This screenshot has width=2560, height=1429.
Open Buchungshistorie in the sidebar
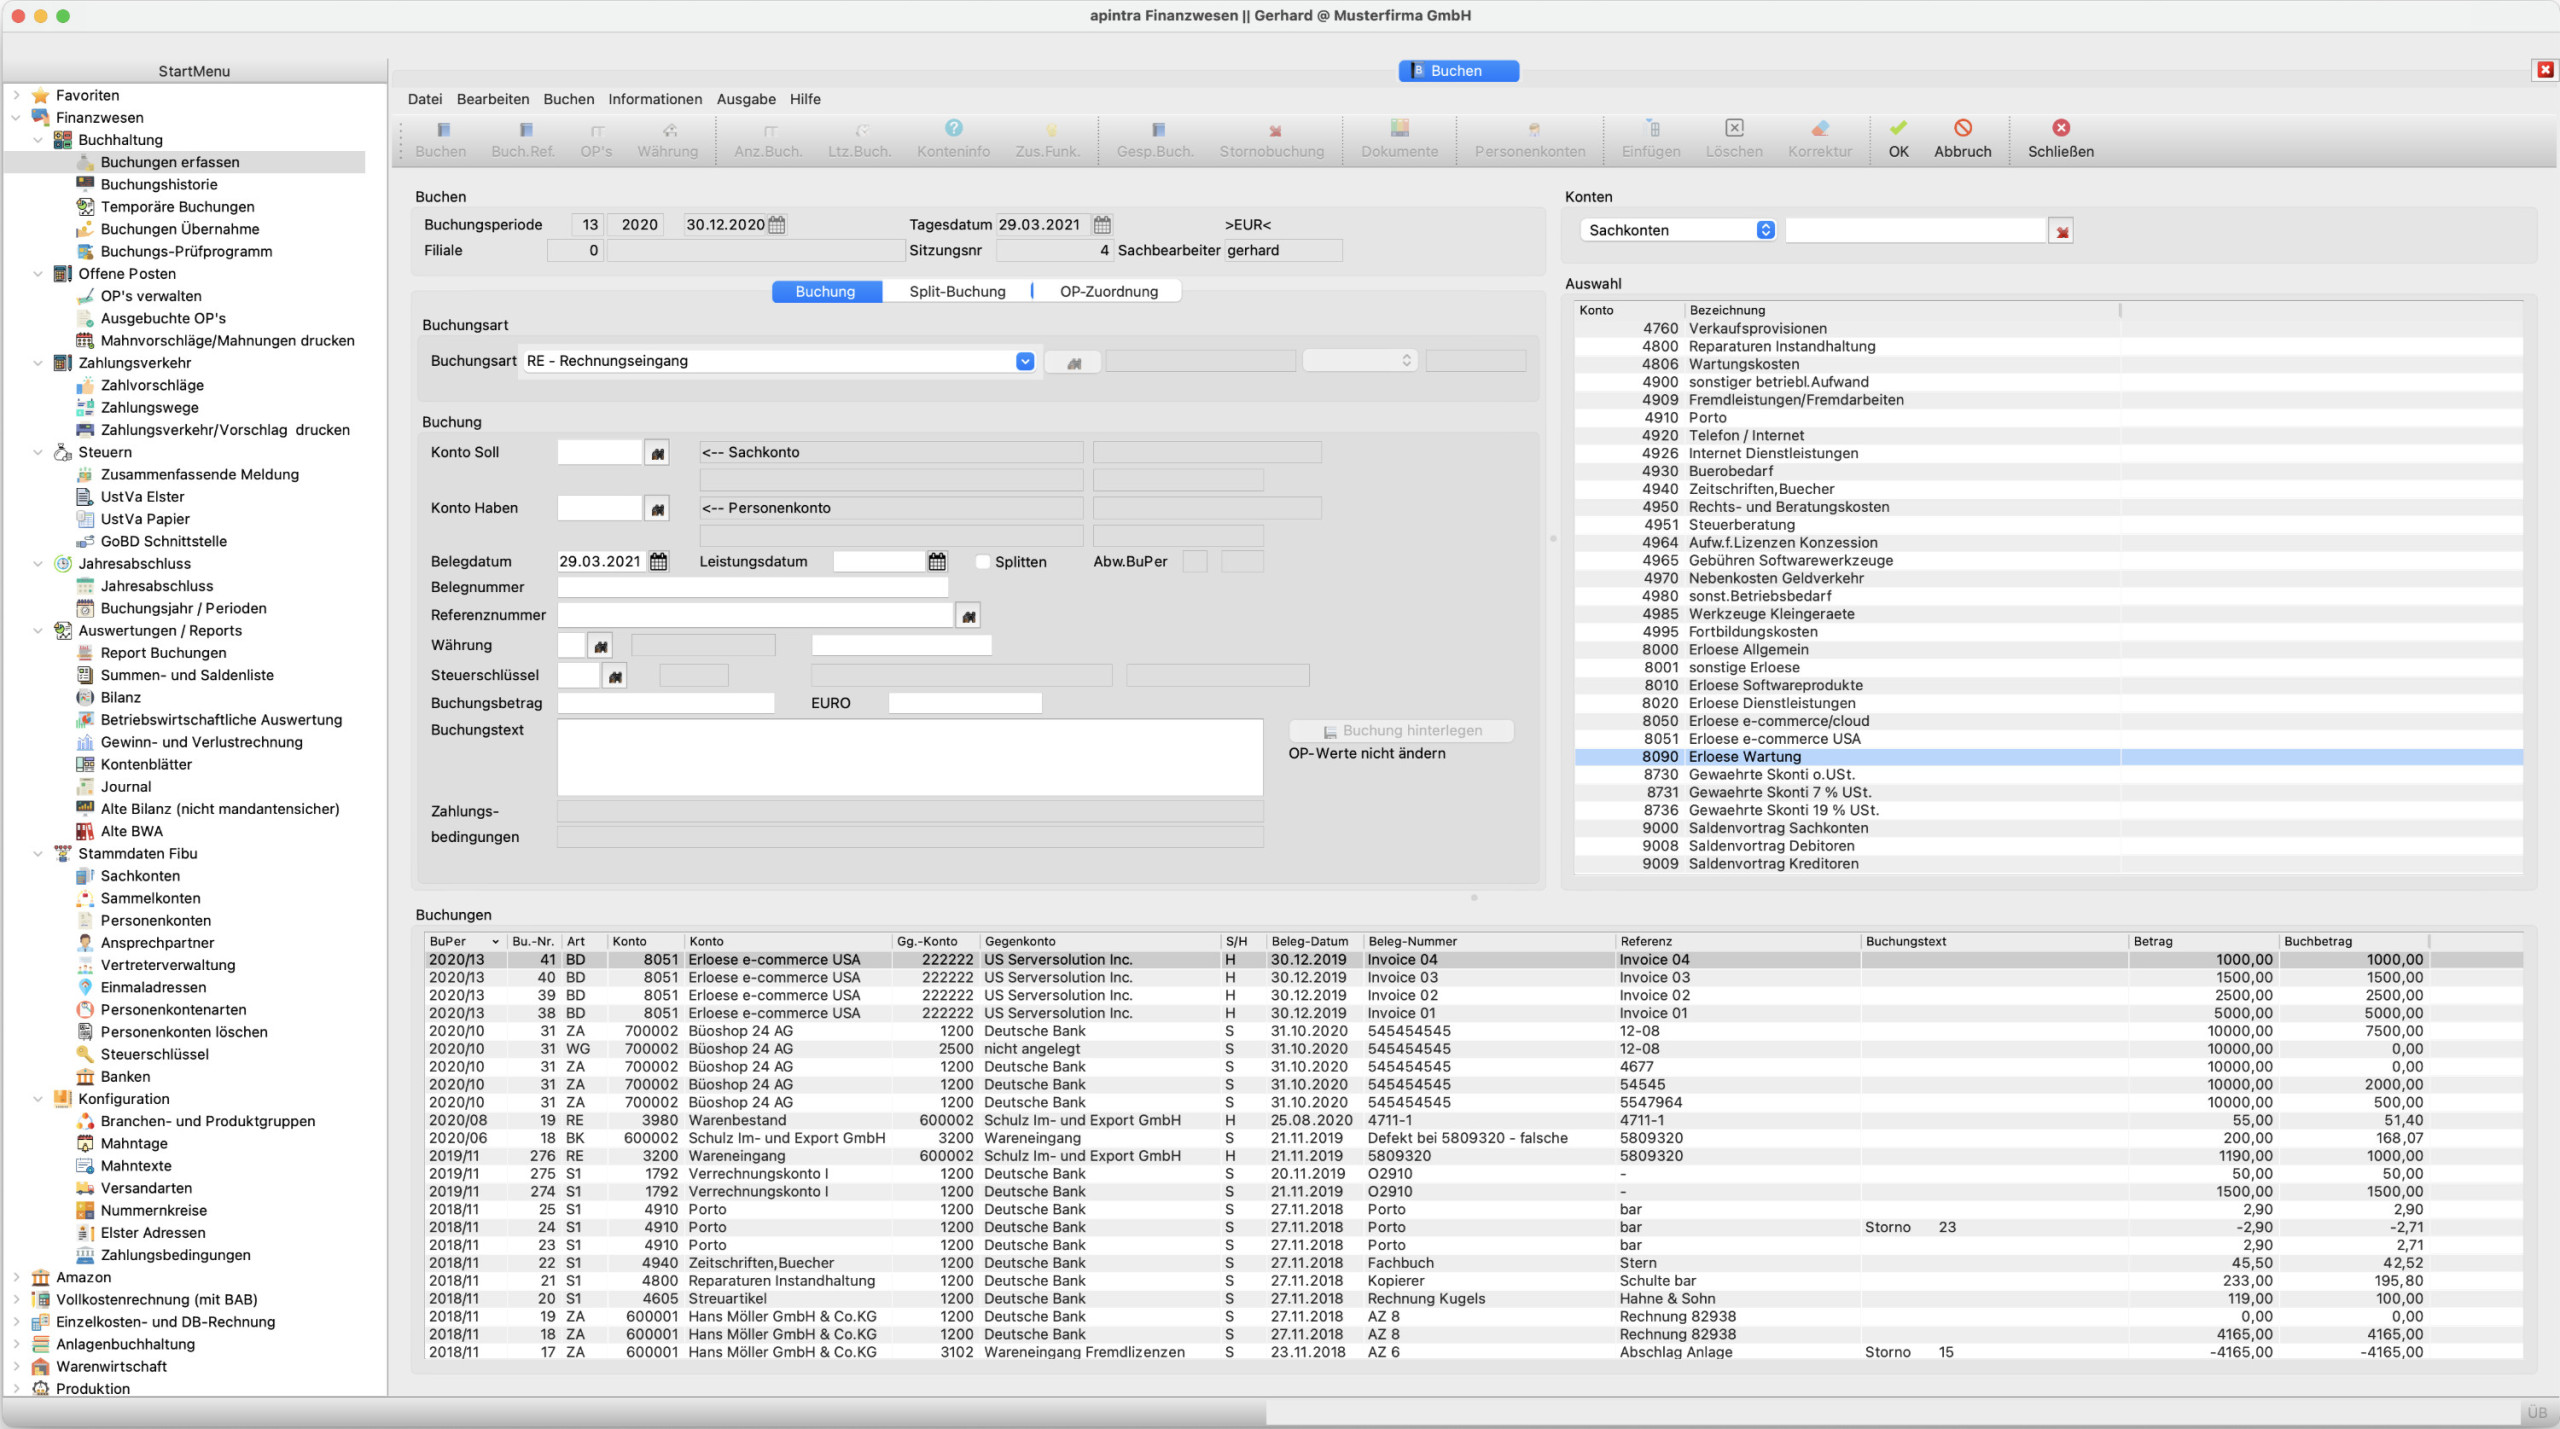coord(158,184)
